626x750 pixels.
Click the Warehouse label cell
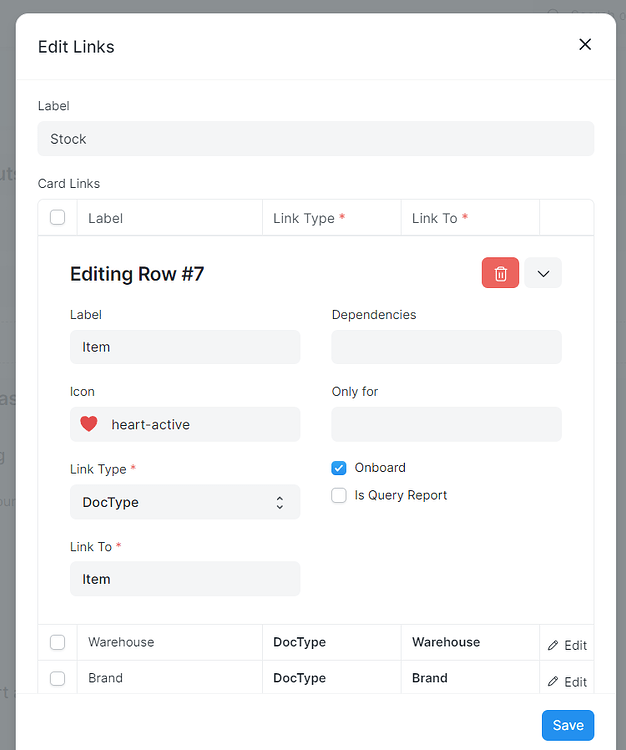pyautogui.click(x=170, y=642)
